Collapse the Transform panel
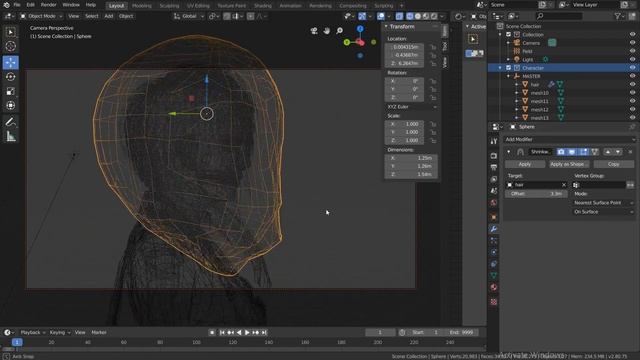 (386, 27)
